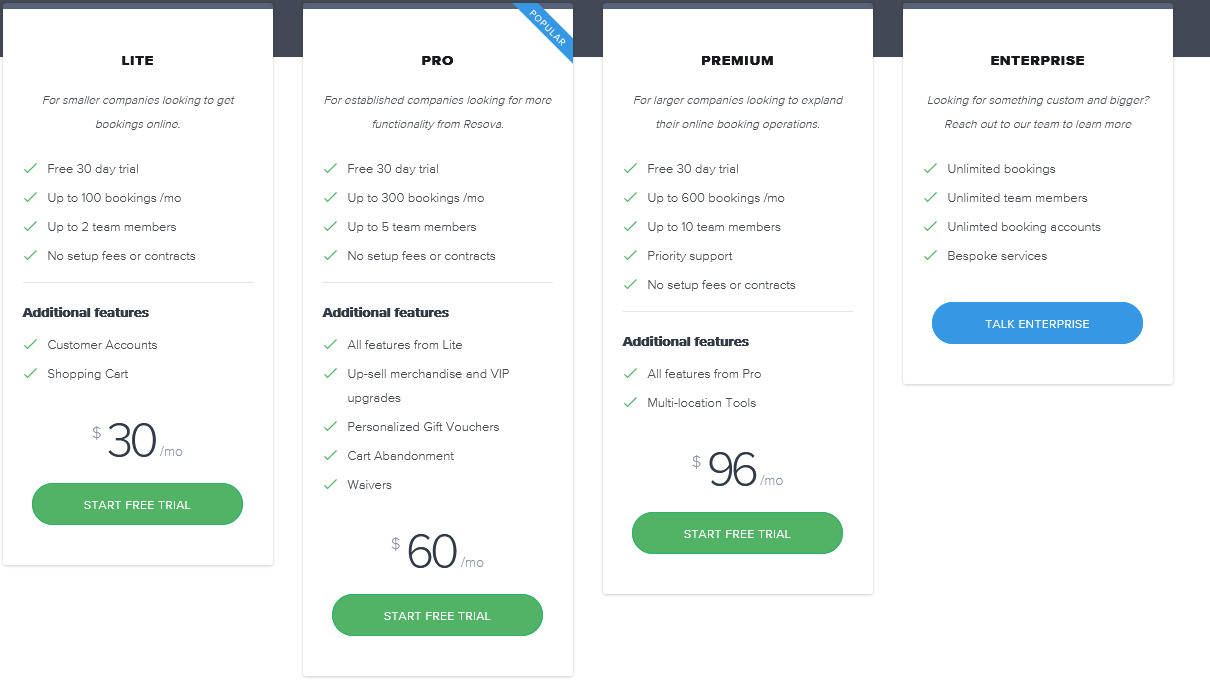
Task: Click the checkmark beside 'Free 30 day trial' under LITE
Action: point(31,169)
